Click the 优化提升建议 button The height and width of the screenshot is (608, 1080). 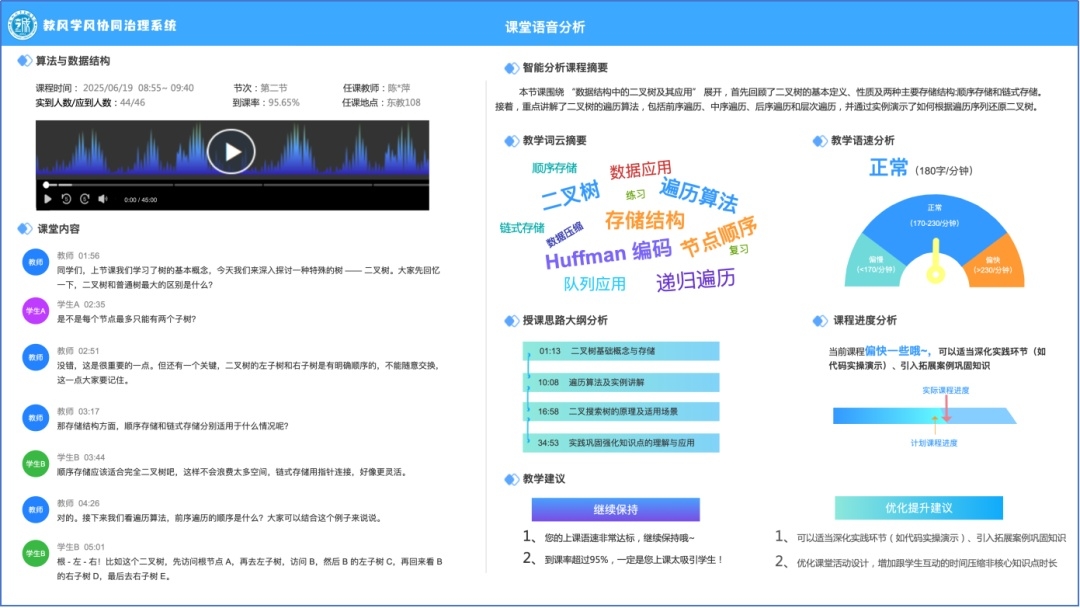(x=918, y=508)
